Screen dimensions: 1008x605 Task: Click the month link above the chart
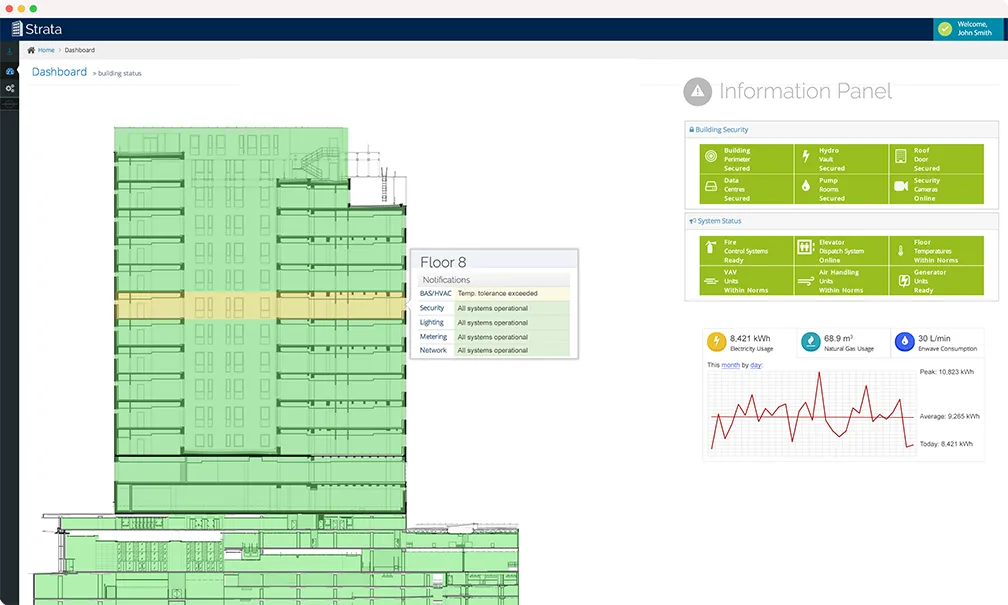[x=730, y=365]
